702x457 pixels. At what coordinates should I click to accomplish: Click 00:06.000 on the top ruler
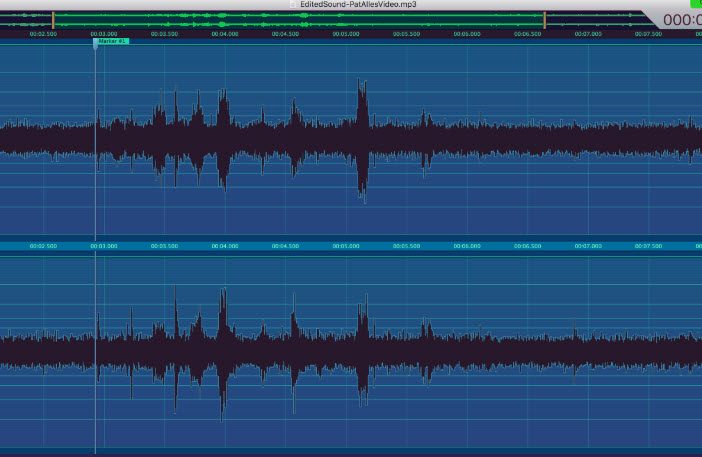point(467,34)
